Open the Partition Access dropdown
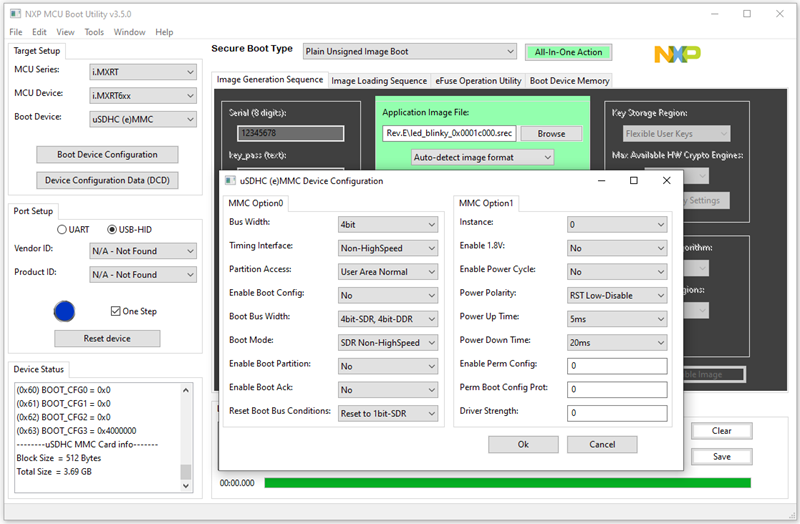Viewport: 800px width, 524px height. pyautogui.click(x=388, y=272)
